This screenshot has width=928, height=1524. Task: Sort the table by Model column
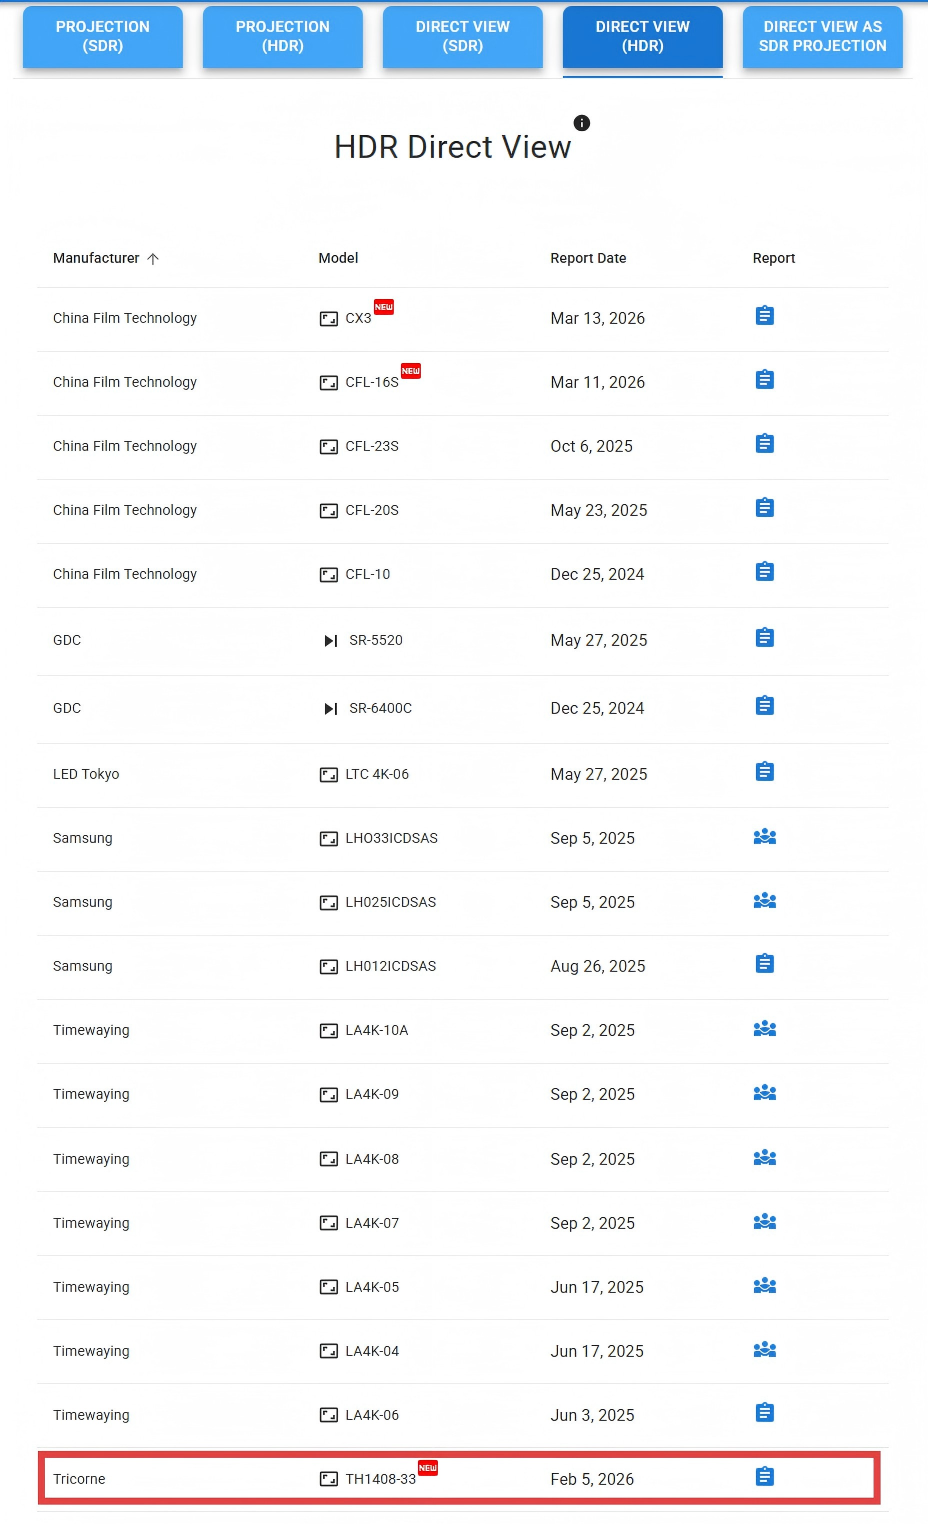[338, 258]
